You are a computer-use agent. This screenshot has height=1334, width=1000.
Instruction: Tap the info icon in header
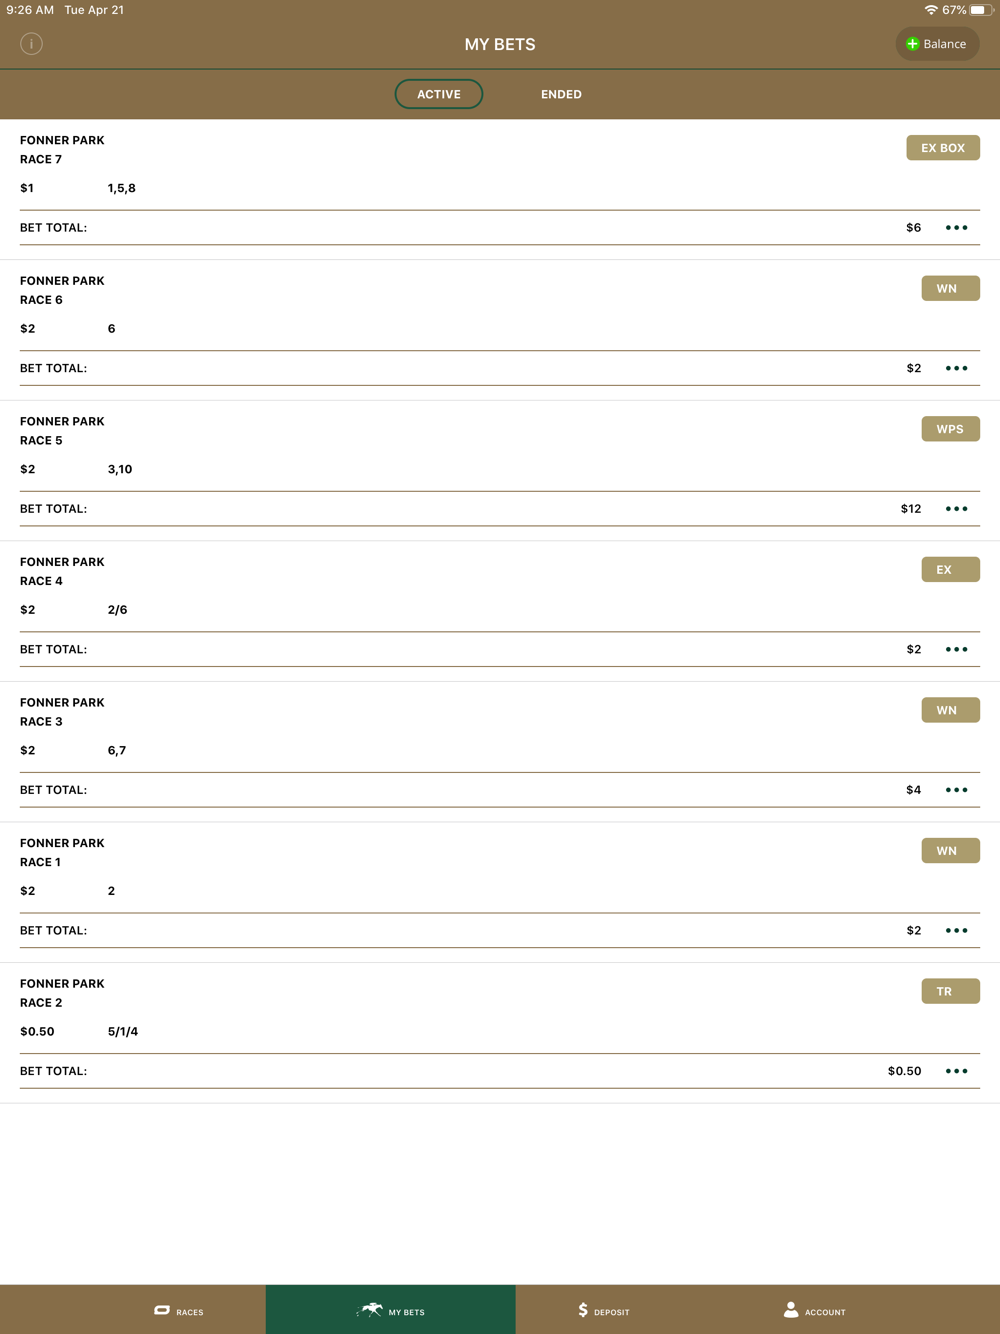[x=31, y=44]
